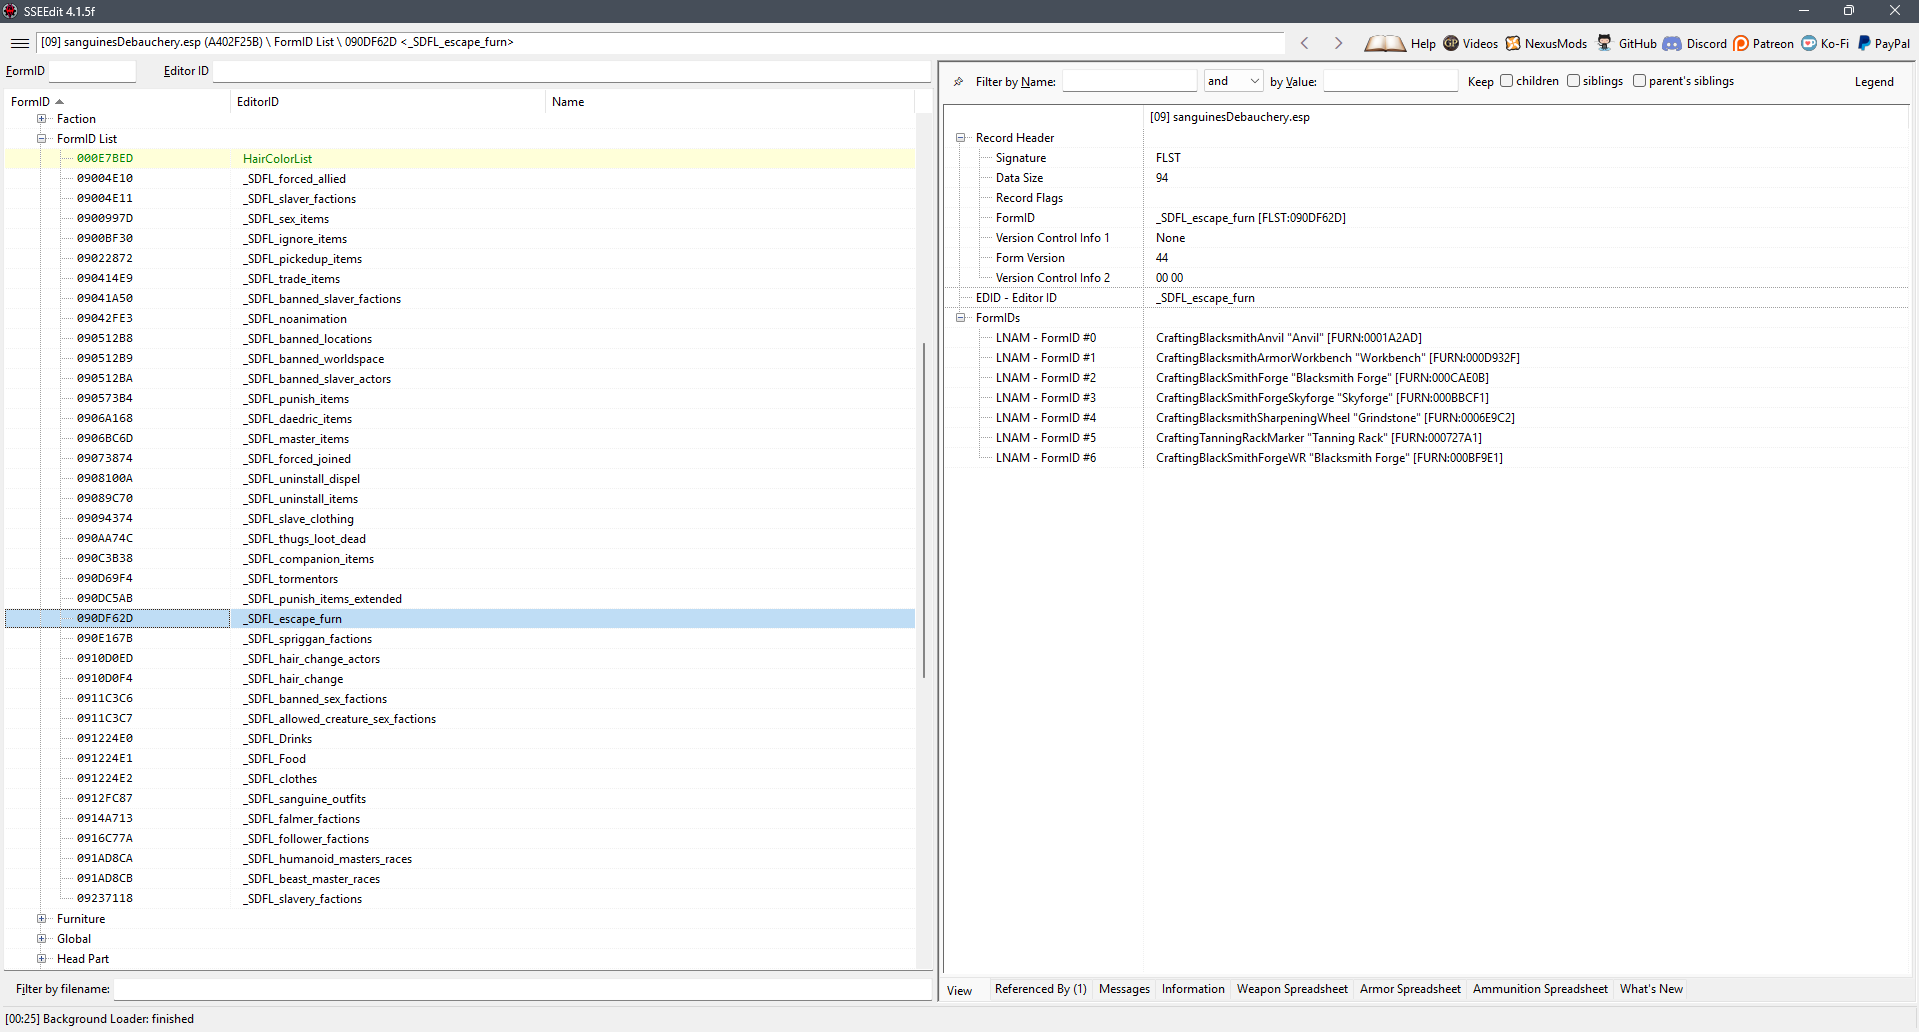
Task: Select _SDFL_Drinks record
Action: (460, 739)
